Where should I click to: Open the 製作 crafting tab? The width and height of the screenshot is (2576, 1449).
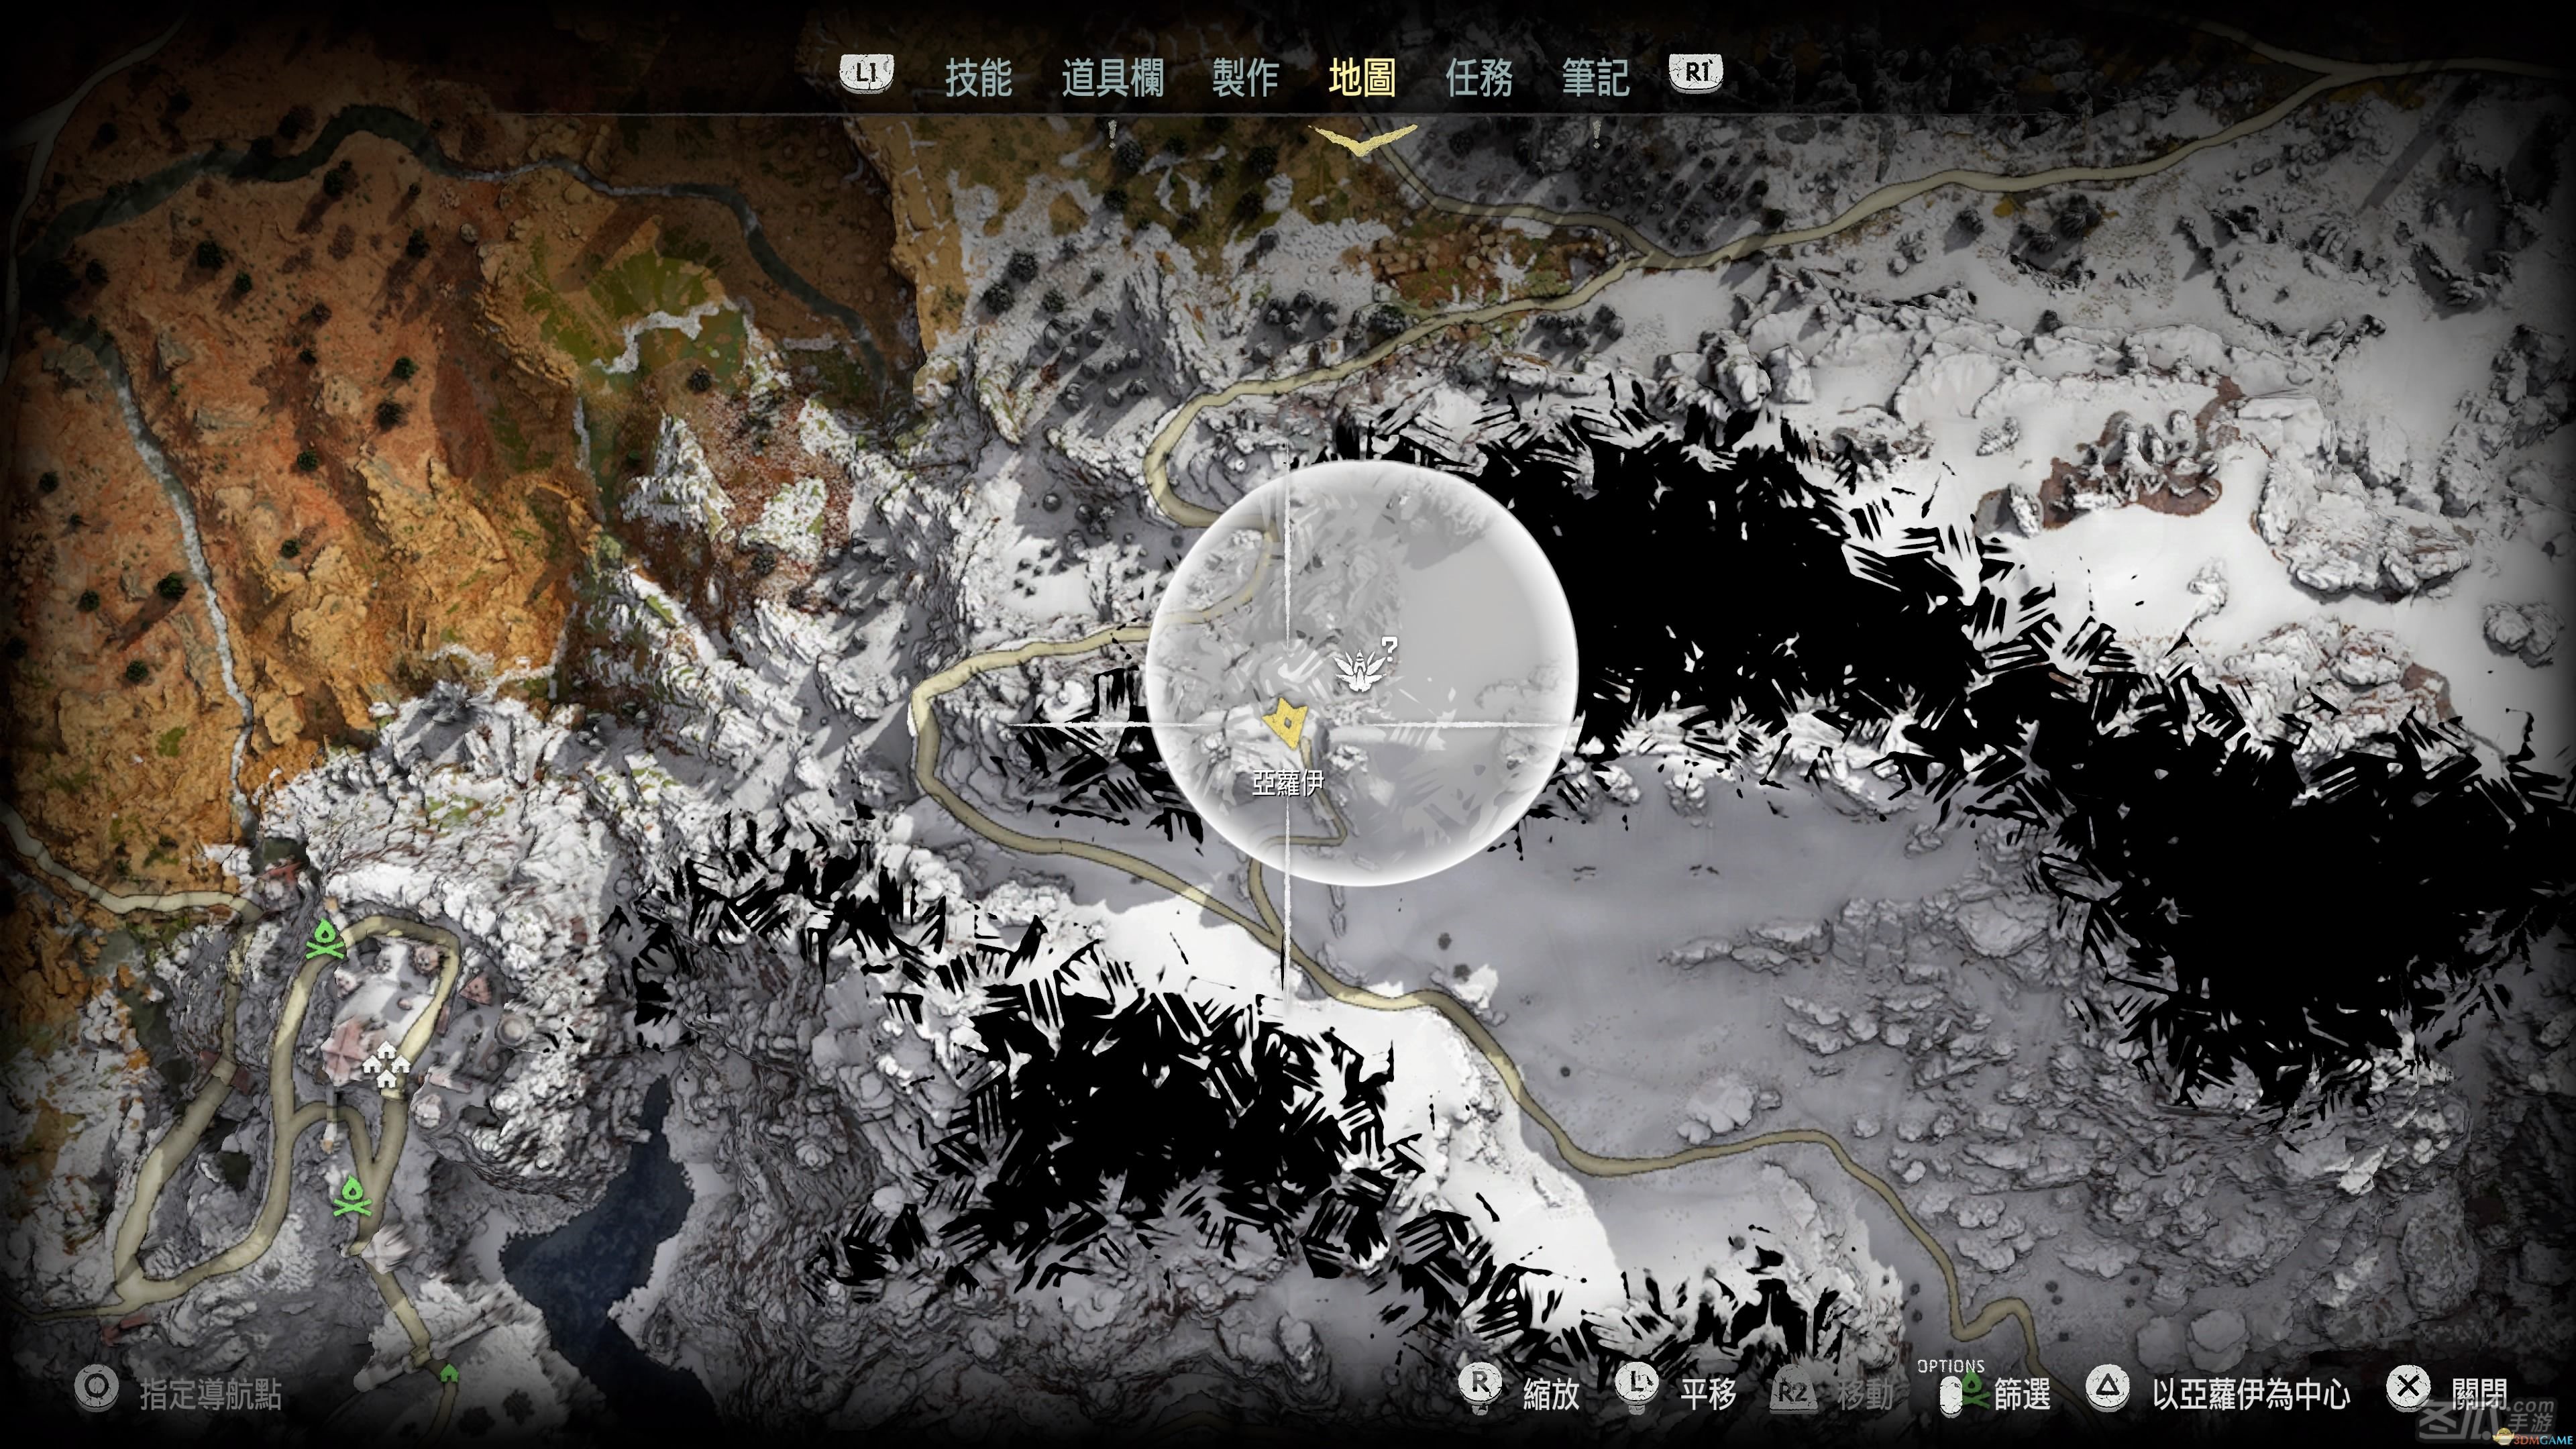click(x=1245, y=77)
